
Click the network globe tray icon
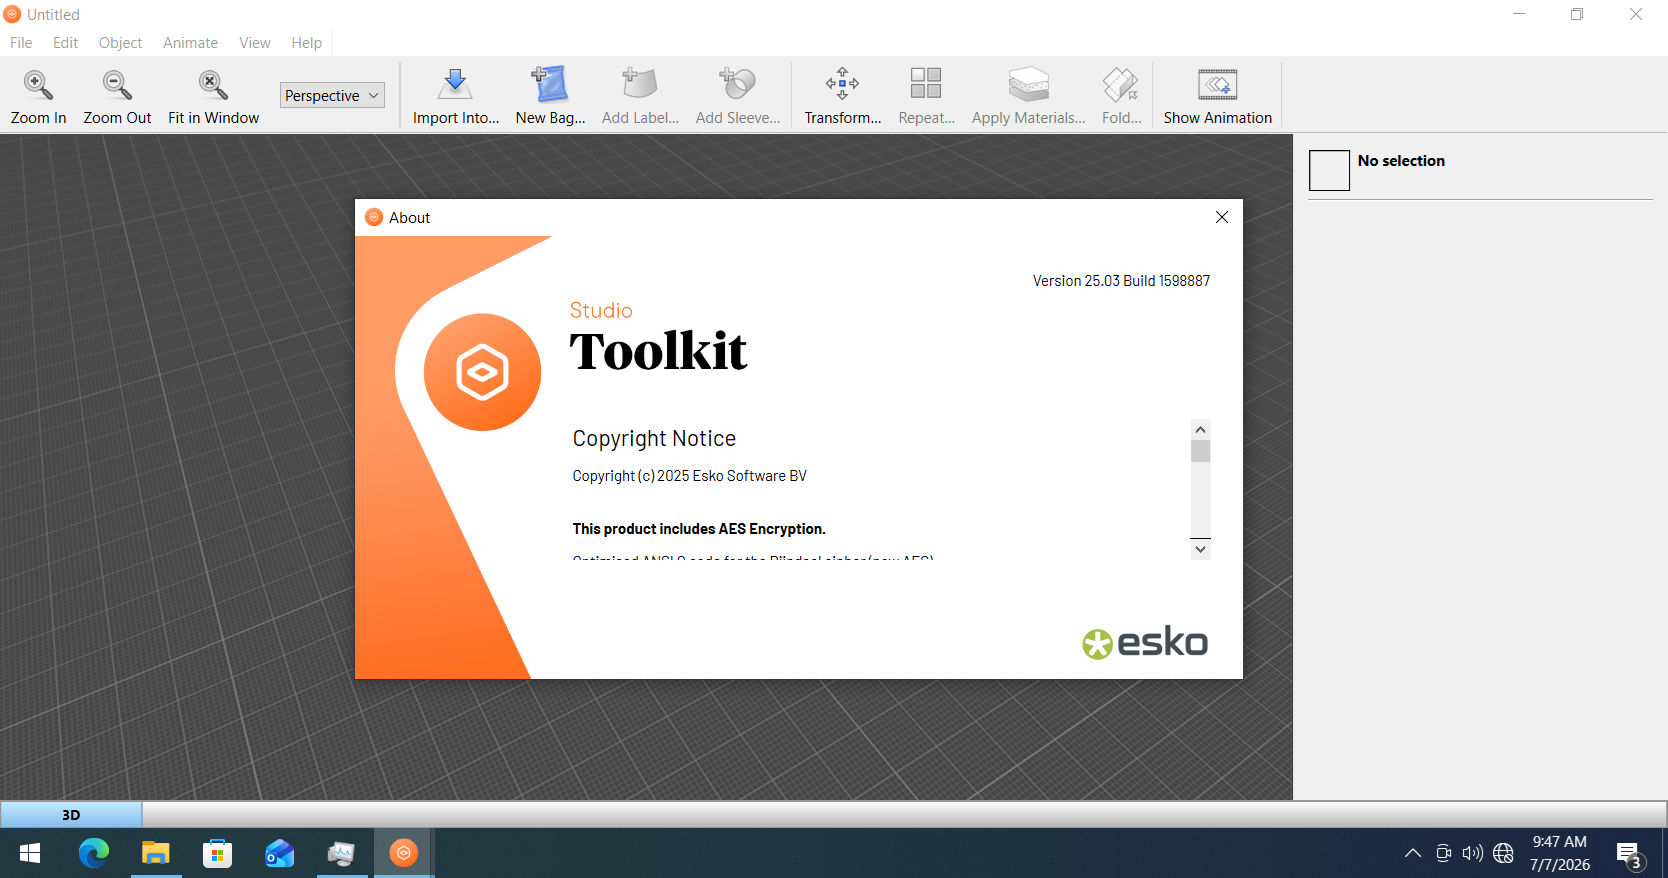tap(1503, 853)
